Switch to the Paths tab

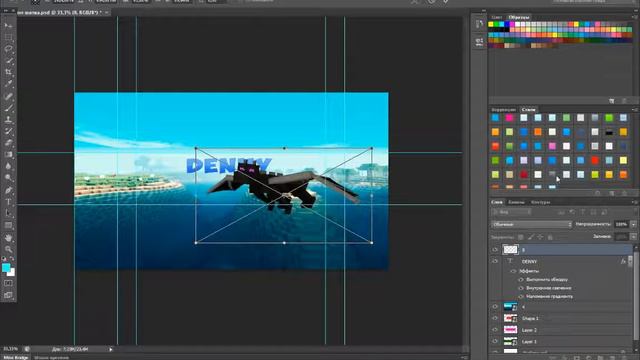(540, 202)
